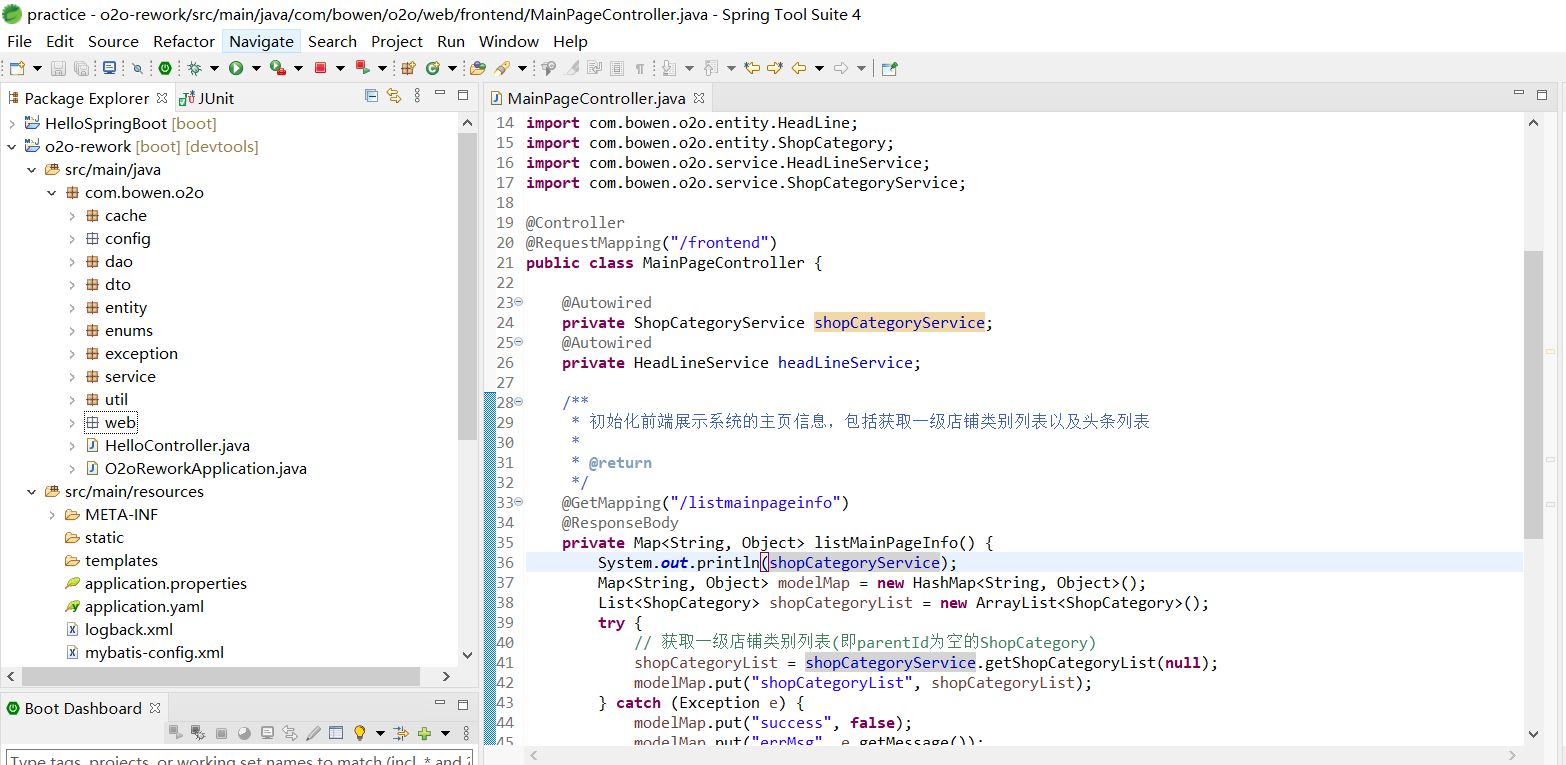Collapse the com.bowen.o2o package

click(52, 192)
